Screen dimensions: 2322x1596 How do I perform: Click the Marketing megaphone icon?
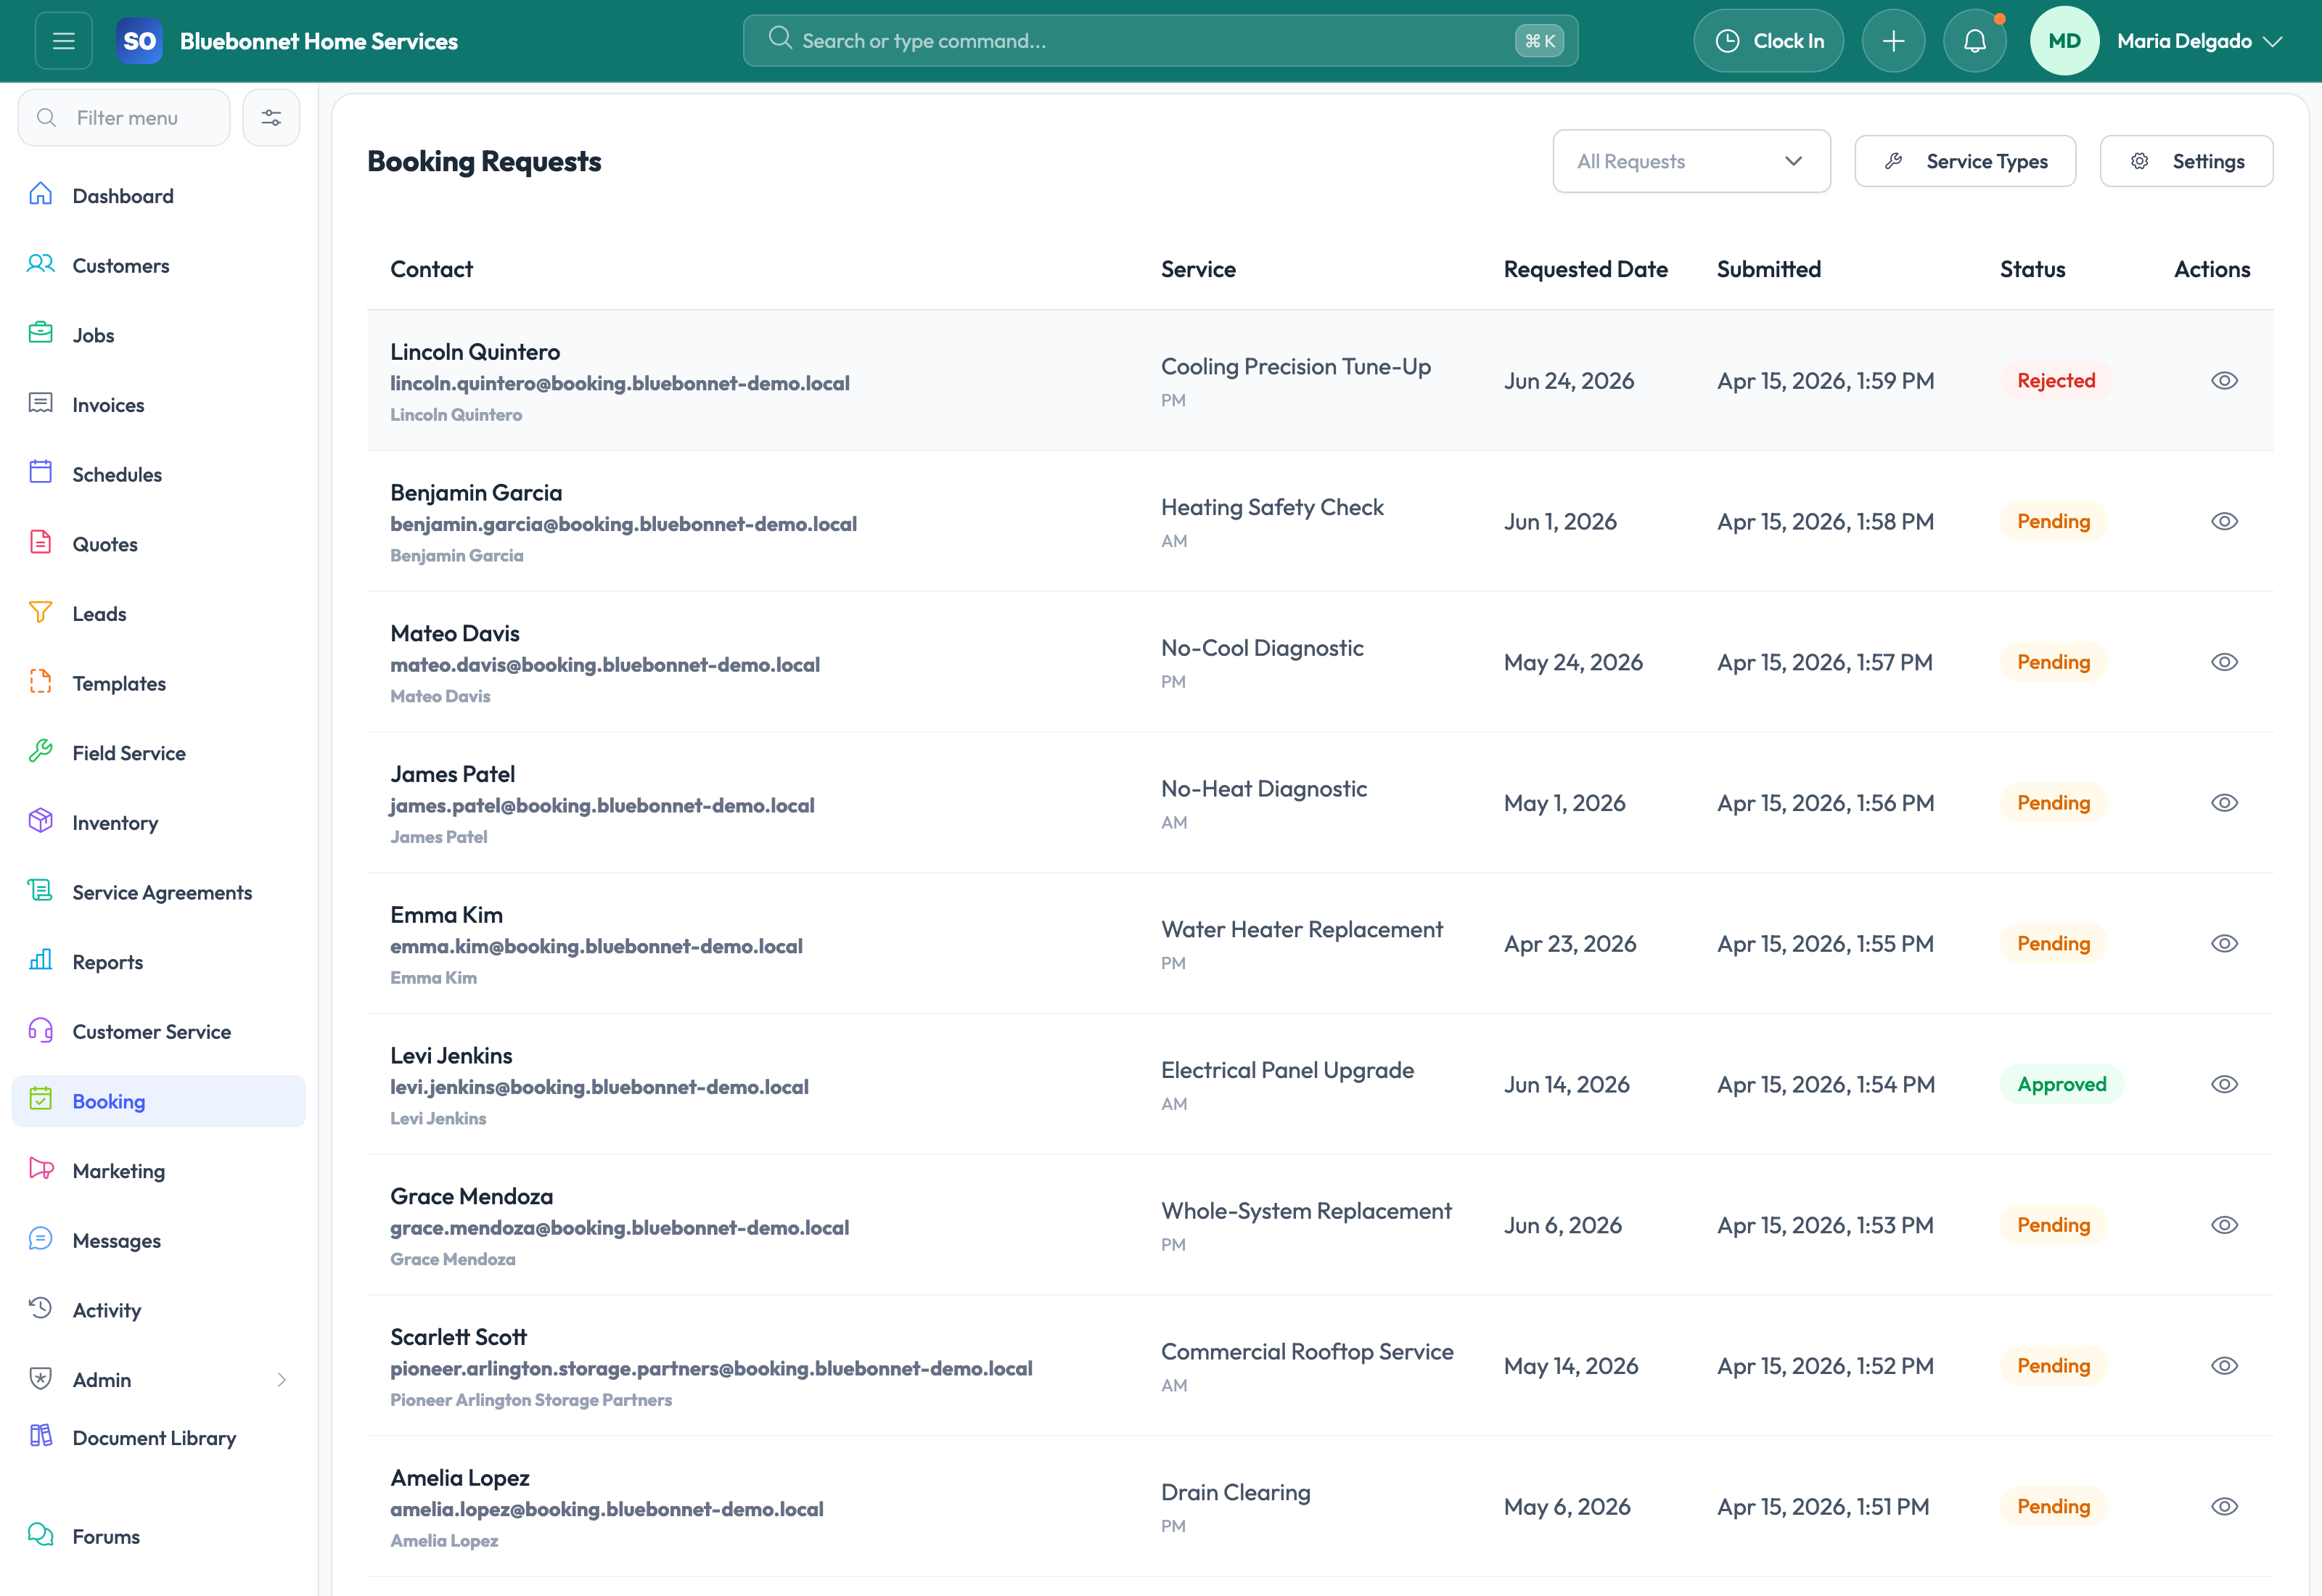[40, 1169]
